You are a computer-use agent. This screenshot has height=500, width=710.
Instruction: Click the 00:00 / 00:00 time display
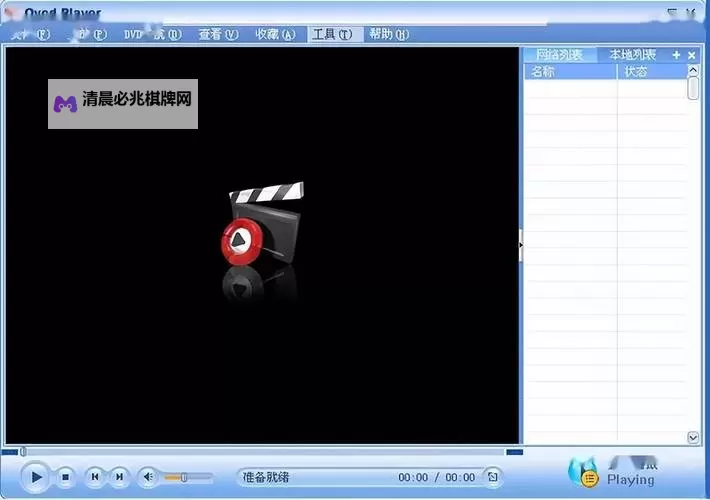(x=437, y=477)
